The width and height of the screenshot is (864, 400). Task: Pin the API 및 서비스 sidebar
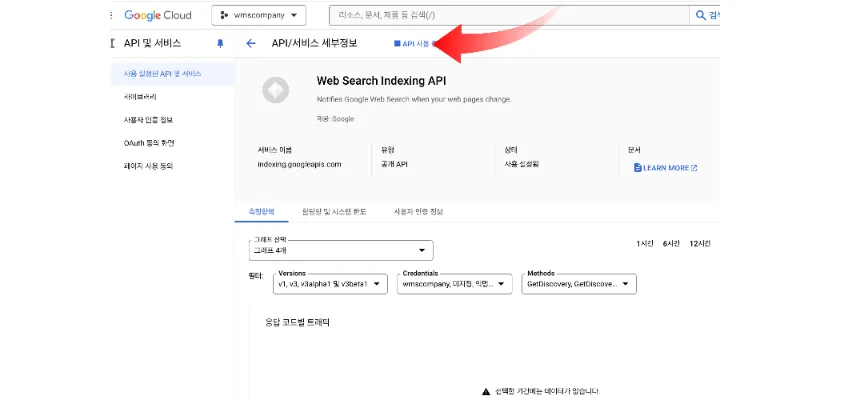[220, 44]
